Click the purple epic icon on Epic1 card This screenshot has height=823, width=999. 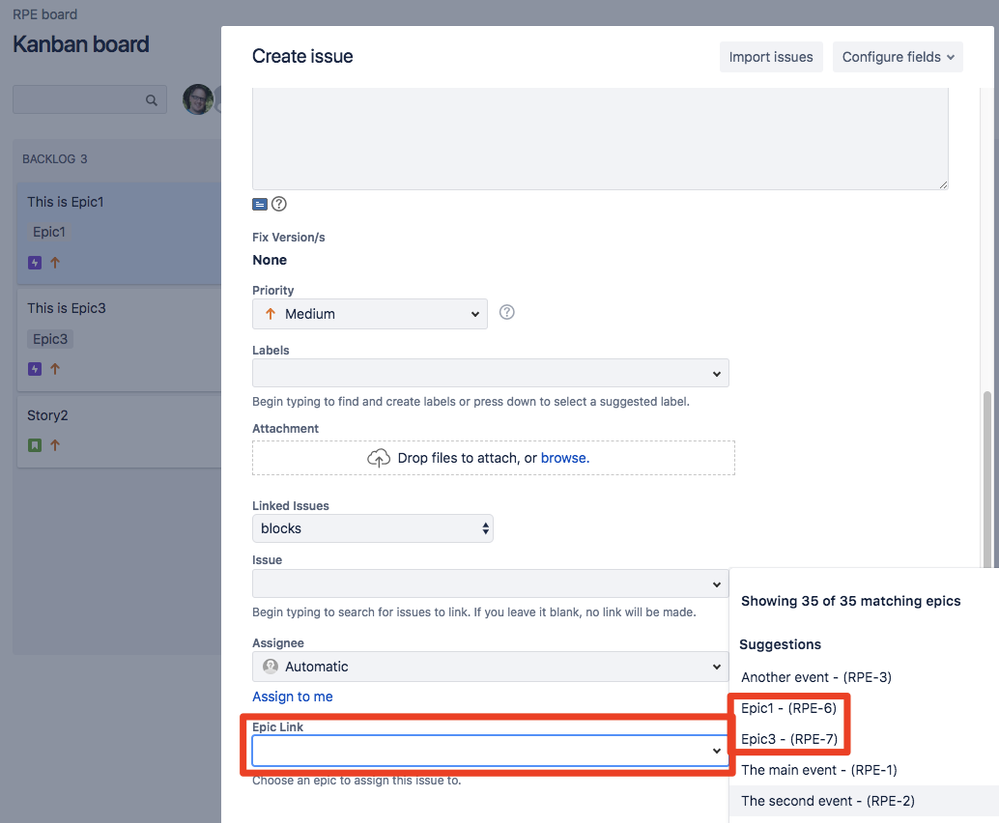[x=35, y=262]
